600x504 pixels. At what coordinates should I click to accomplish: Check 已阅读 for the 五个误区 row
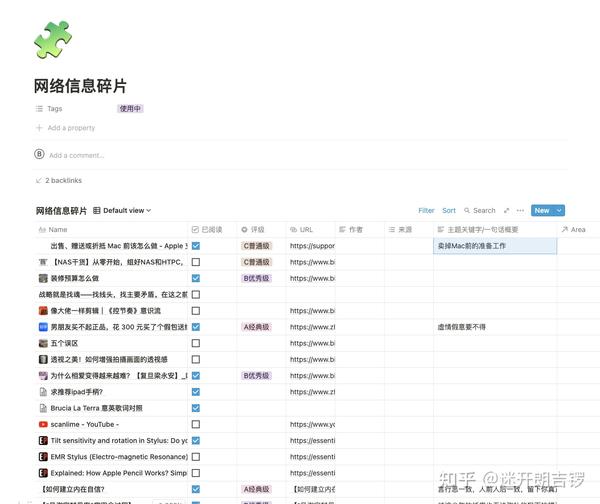[196, 343]
